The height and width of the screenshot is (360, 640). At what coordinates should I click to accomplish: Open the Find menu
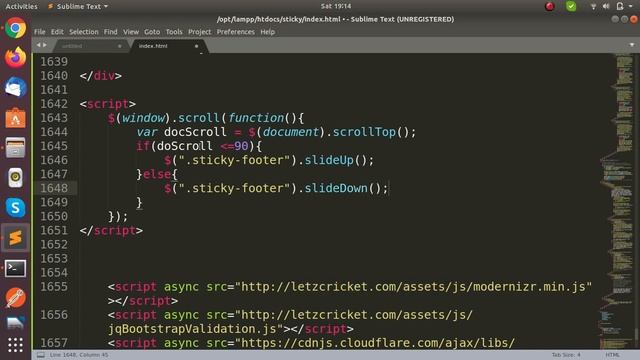click(110, 32)
